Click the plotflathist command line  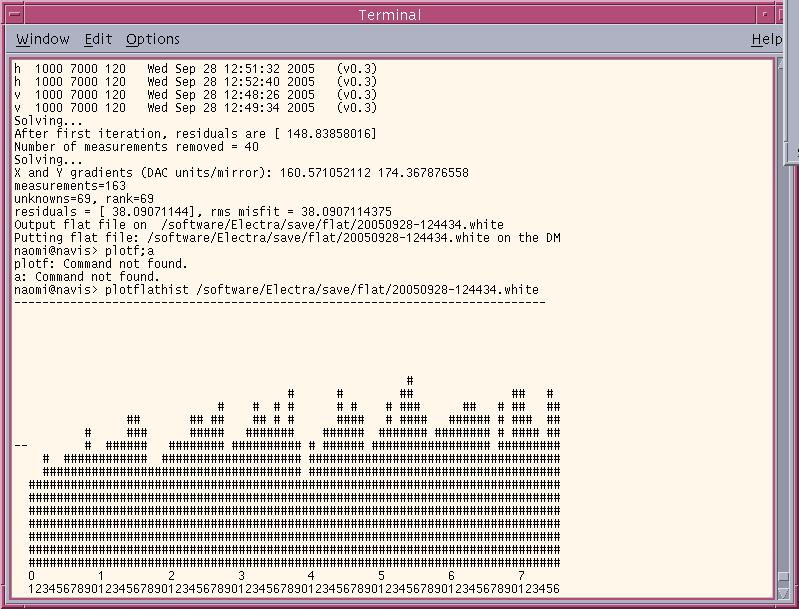click(276, 289)
